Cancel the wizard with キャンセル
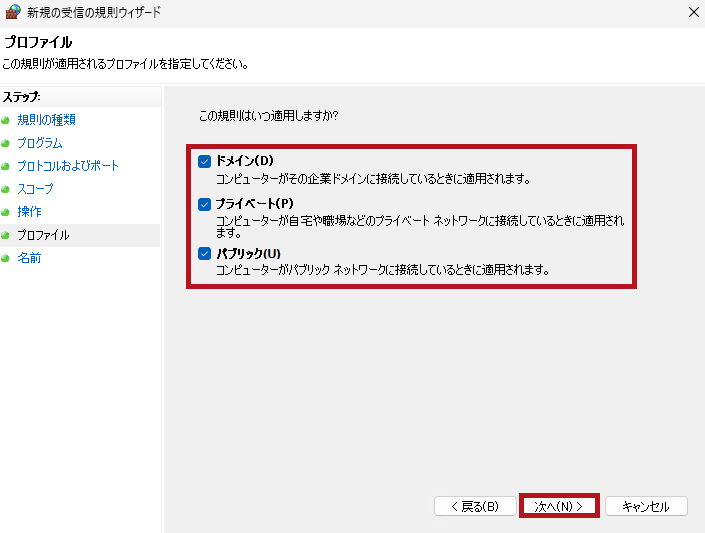This screenshot has width=705, height=533. pos(646,506)
